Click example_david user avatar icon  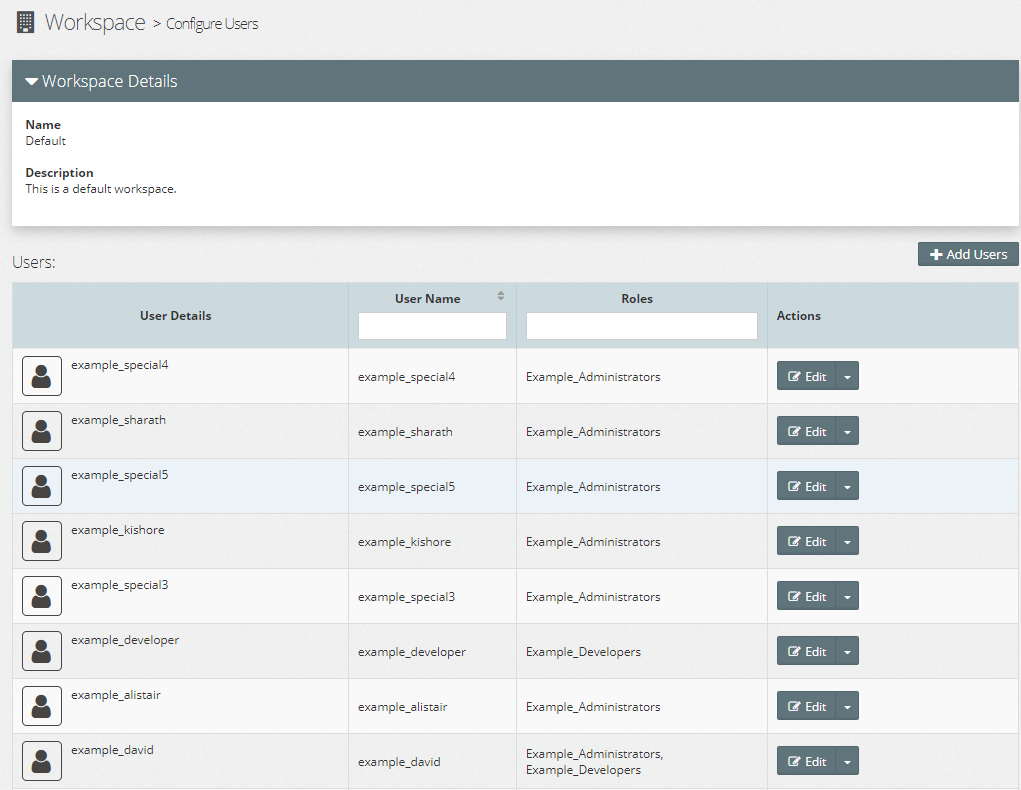click(x=42, y=761)
